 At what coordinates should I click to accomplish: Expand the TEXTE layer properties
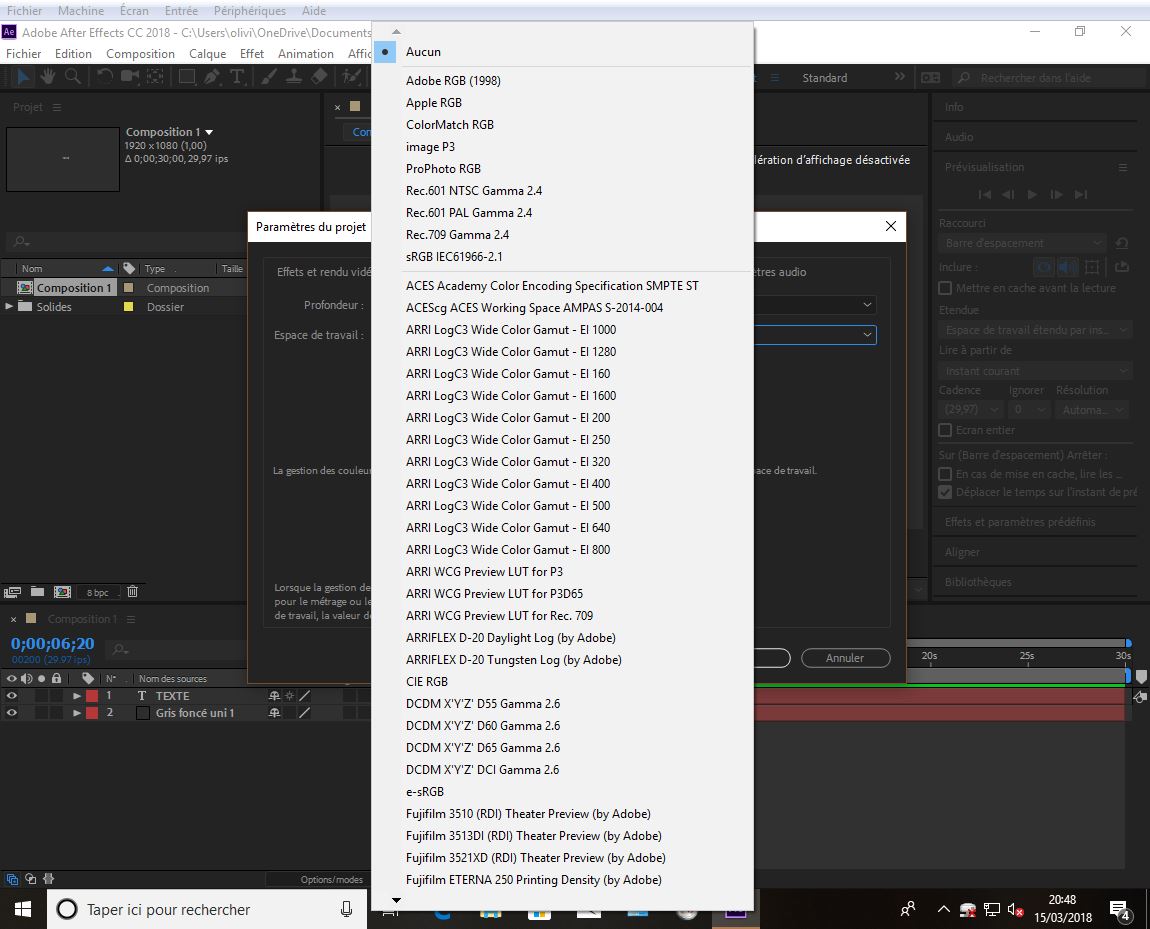point(77,696)
